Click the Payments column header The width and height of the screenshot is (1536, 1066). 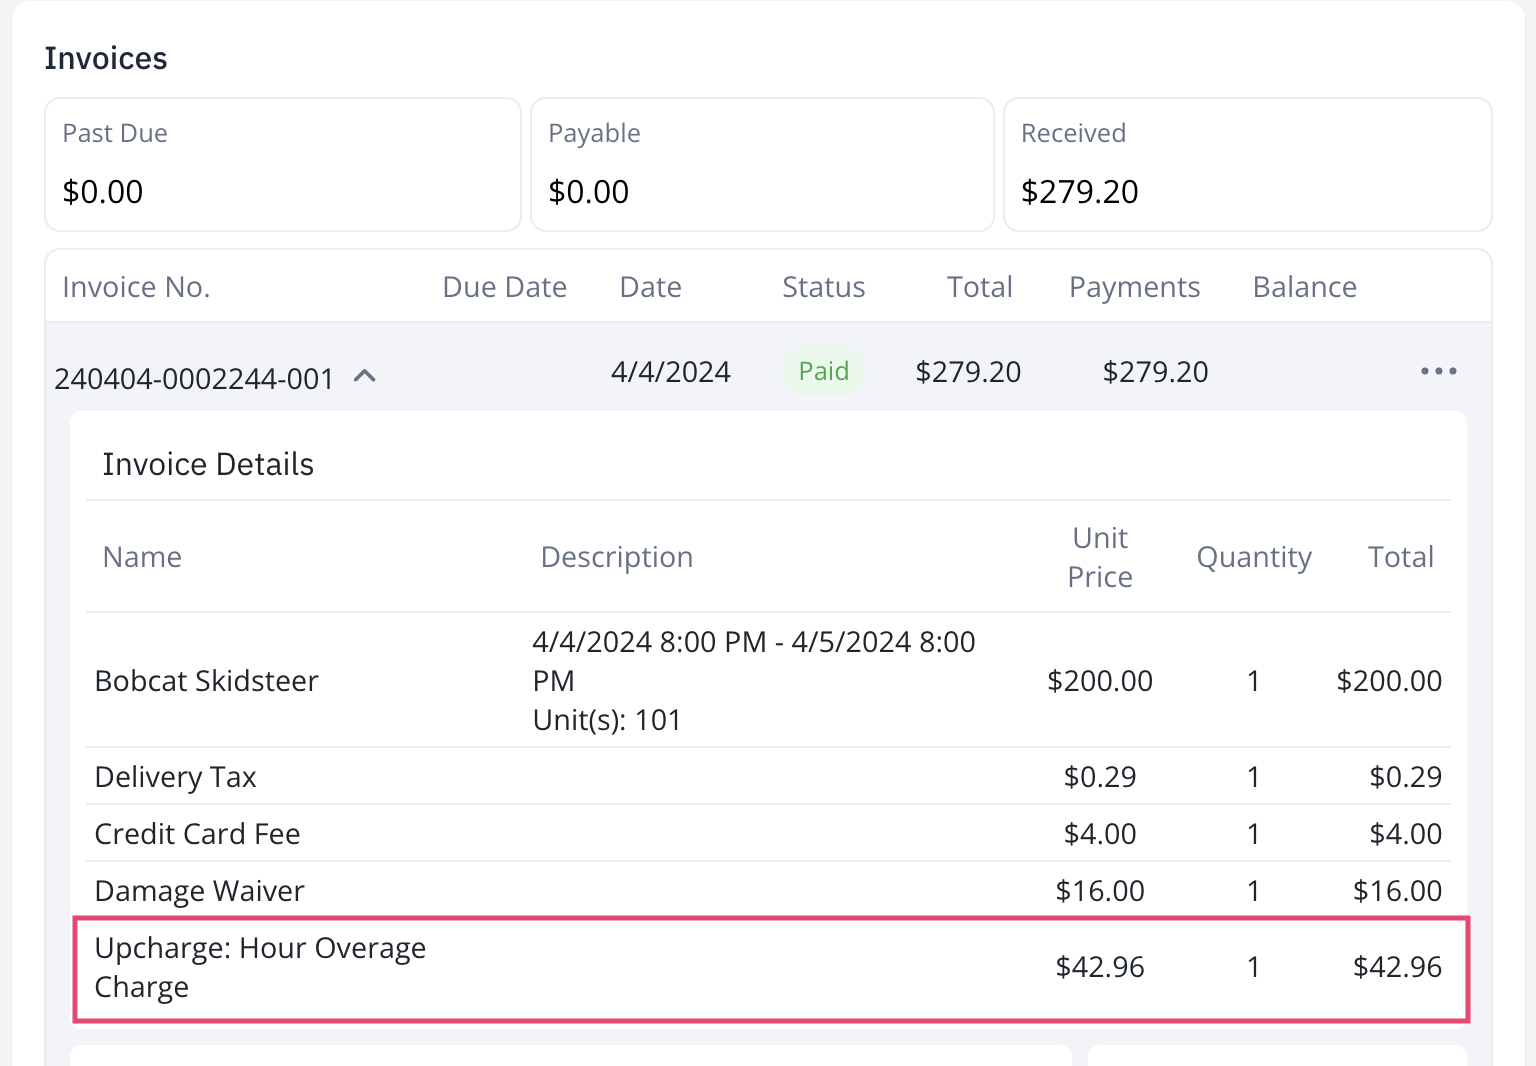(x=1134, y=287)
